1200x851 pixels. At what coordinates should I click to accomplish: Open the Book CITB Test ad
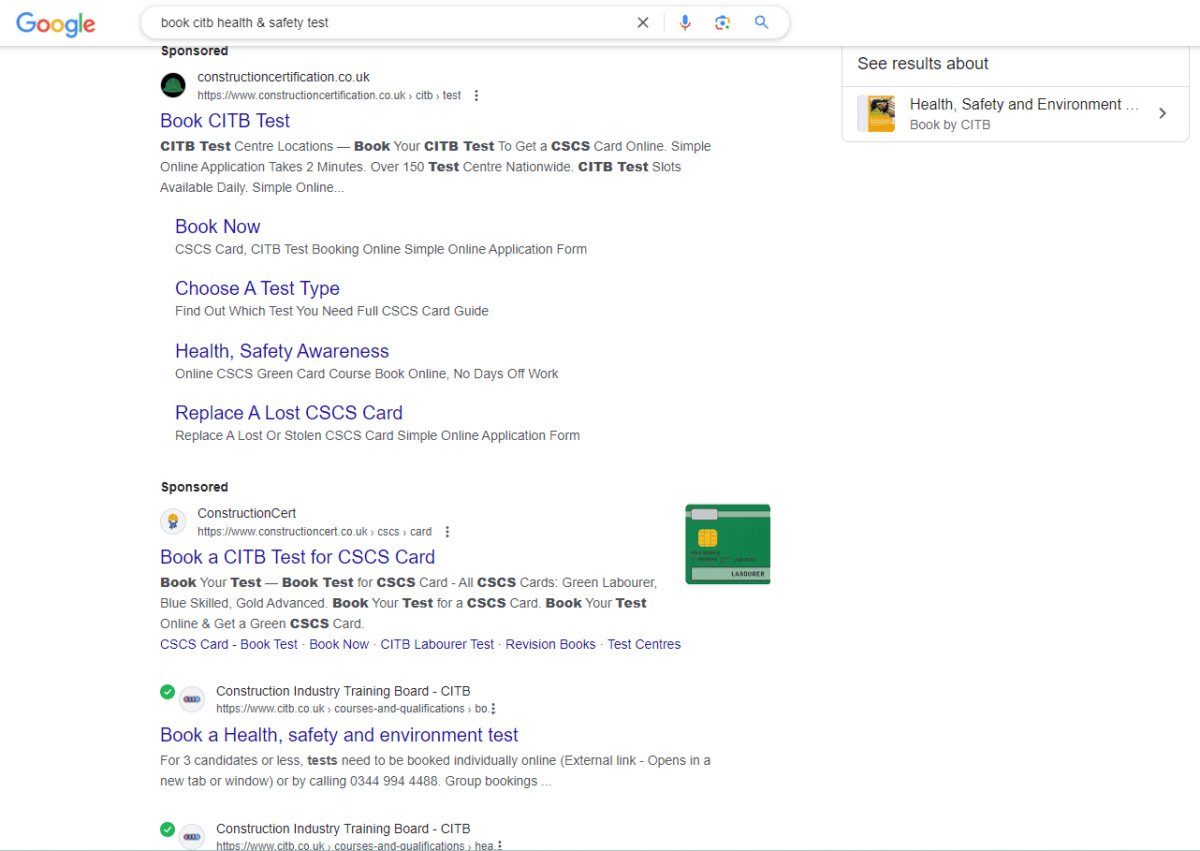click(x=225, y=121)
